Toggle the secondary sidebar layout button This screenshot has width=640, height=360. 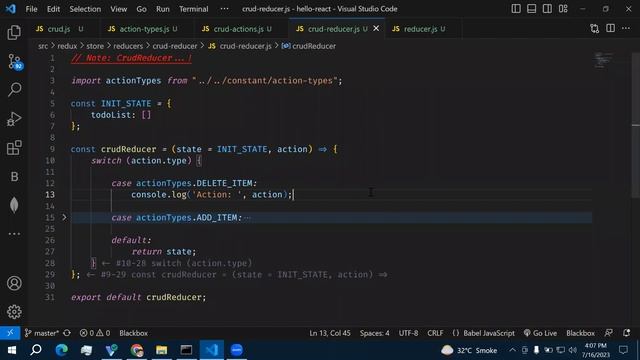pos(547,9)
